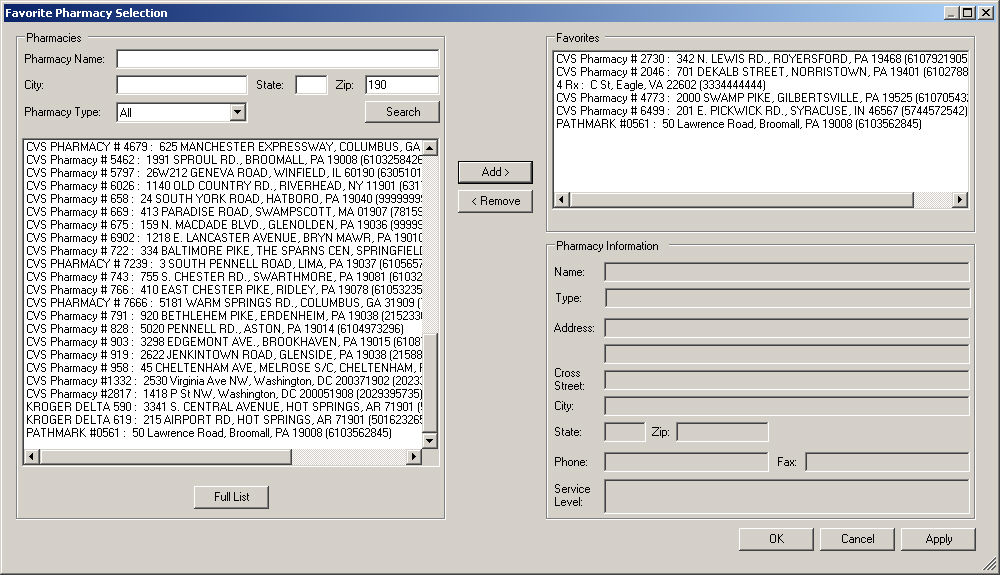1000x575 pixels.
Task: Click the pharmacies list scroll right arrow
Action: point(414,456)
